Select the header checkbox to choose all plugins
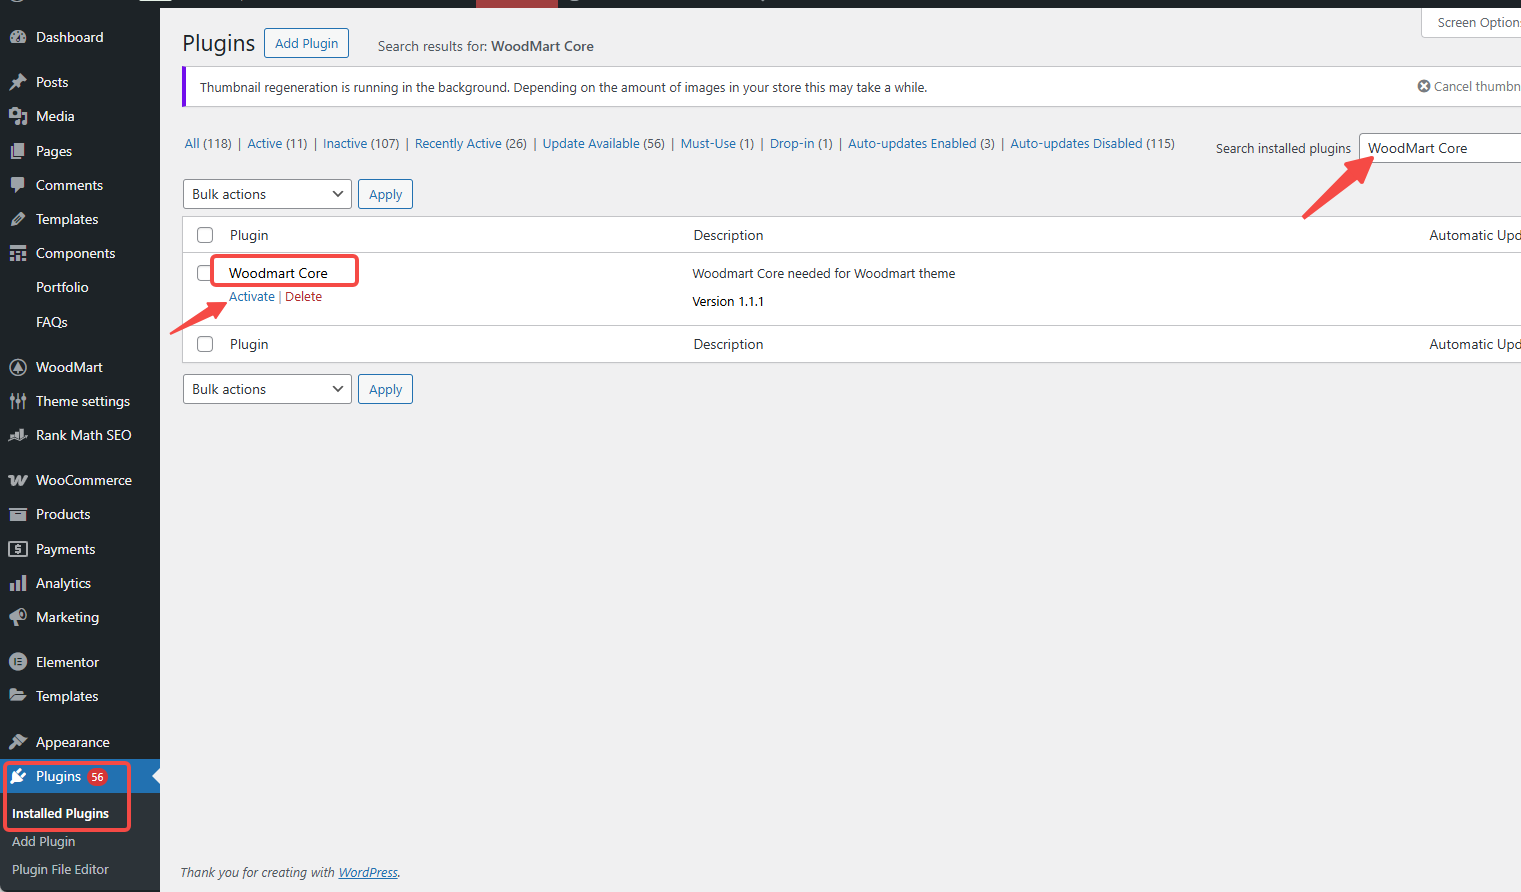 205,235
